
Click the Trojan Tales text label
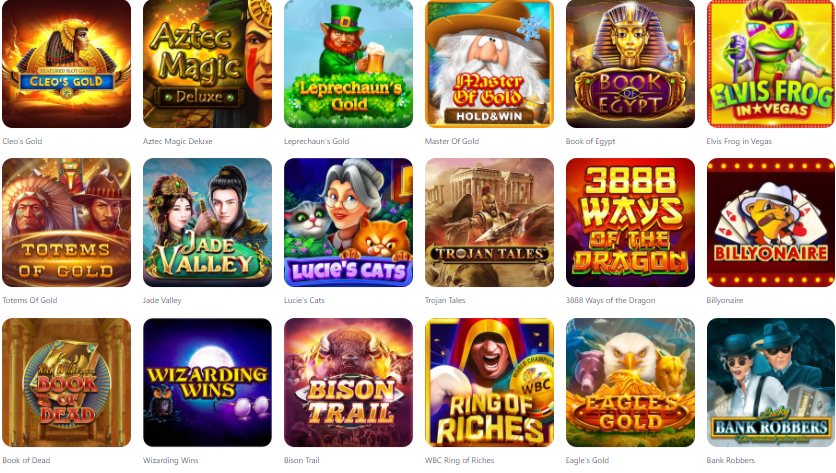coord(445,300)
